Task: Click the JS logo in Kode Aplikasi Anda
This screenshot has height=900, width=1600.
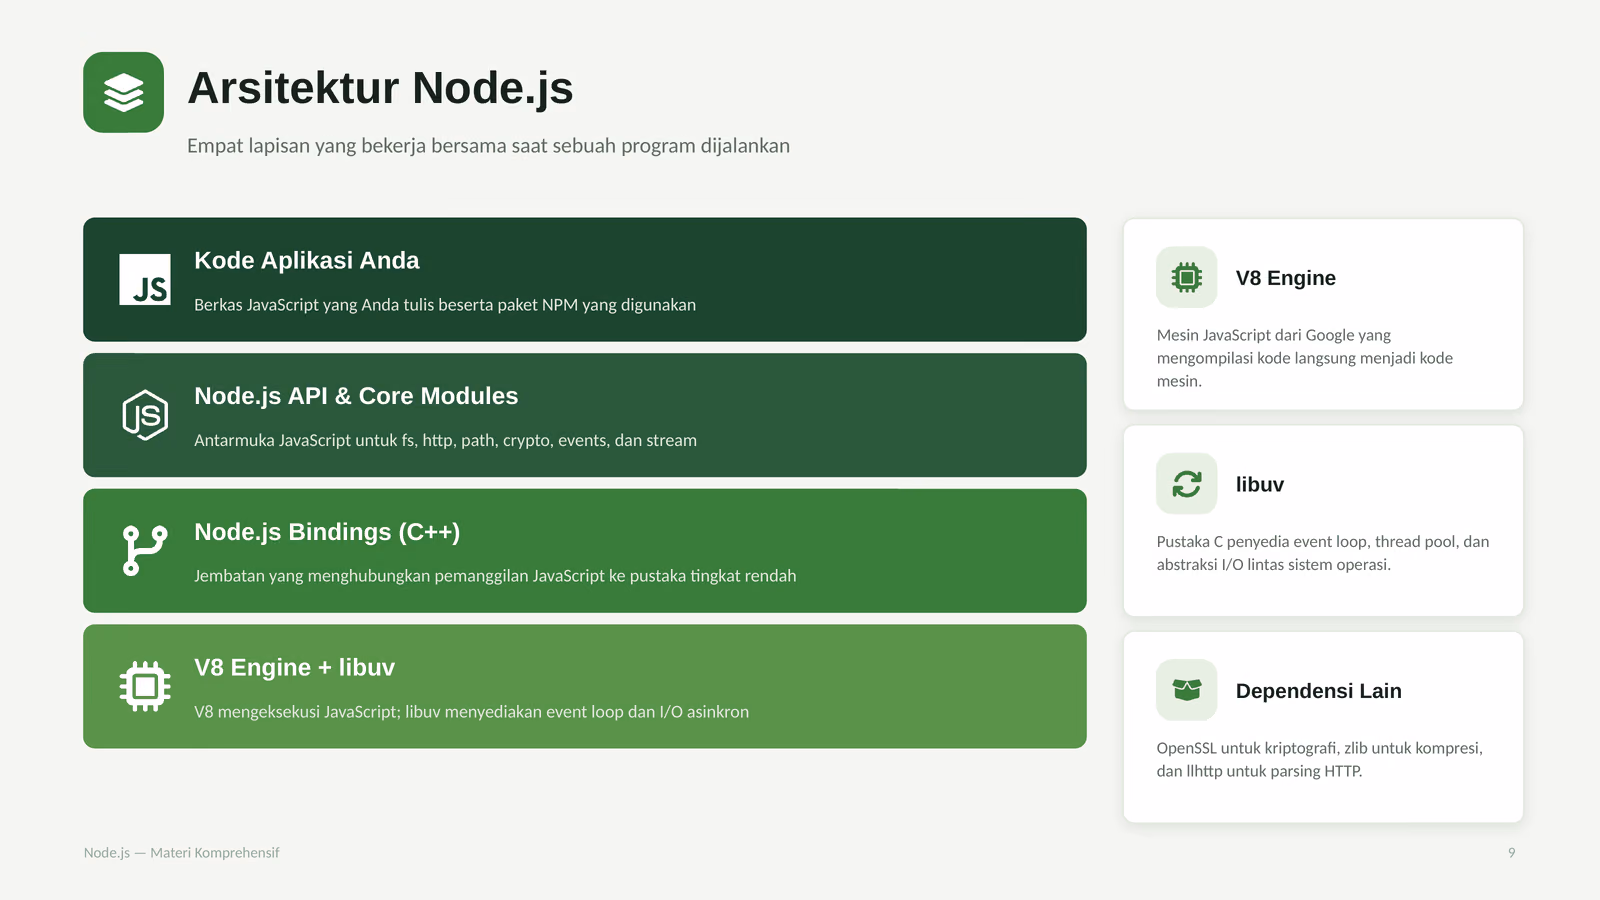Action: click(x=145, y=279)
